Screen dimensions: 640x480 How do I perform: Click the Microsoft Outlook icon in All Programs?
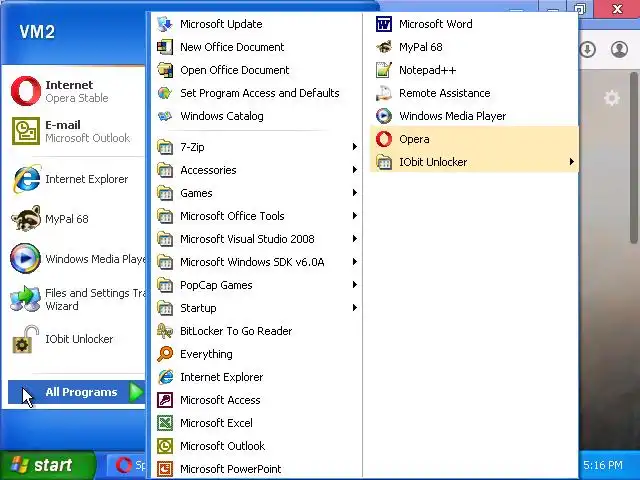[165, 446]
